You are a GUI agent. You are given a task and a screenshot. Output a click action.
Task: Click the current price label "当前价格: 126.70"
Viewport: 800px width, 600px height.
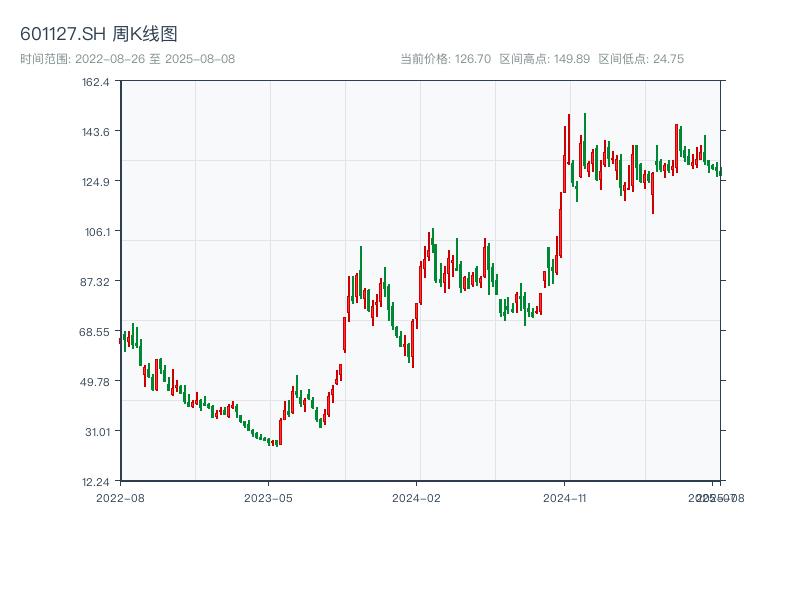click(445, 59)
